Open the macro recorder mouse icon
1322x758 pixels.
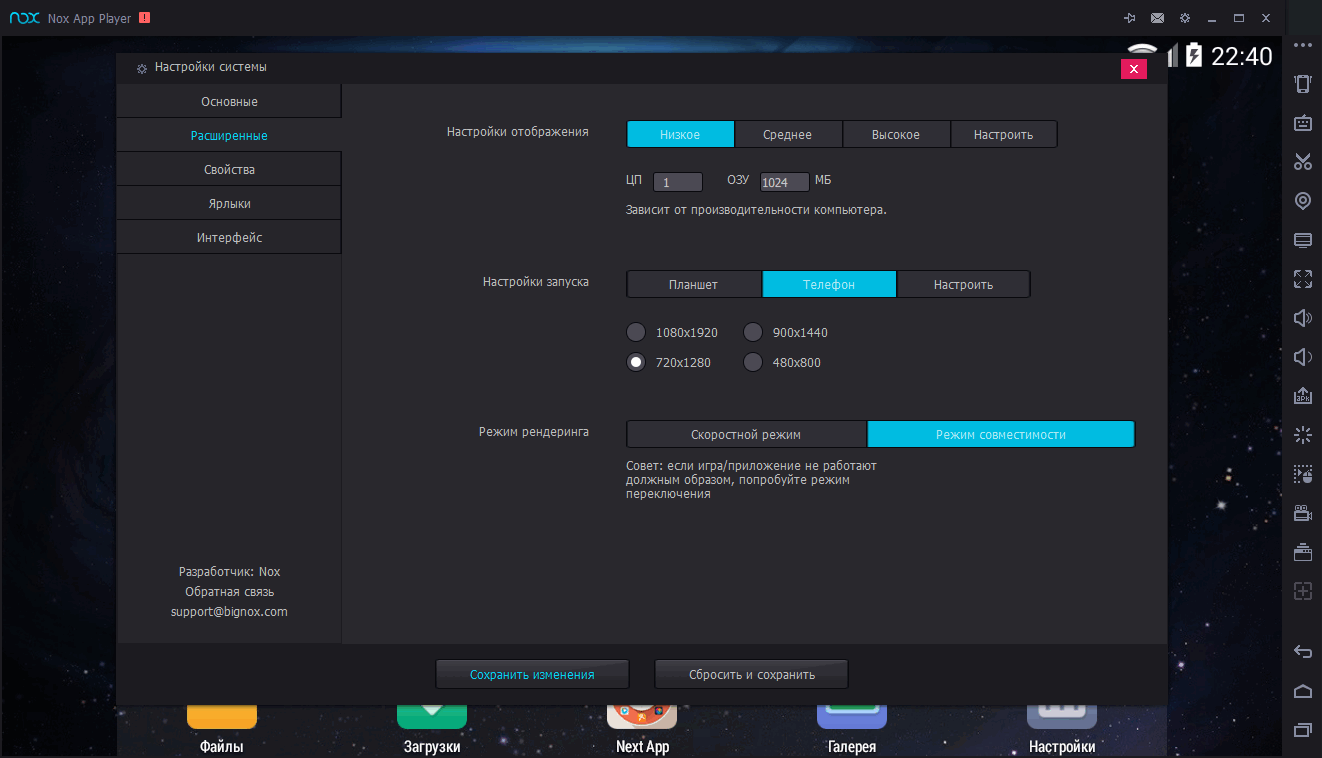point(1302,473)
